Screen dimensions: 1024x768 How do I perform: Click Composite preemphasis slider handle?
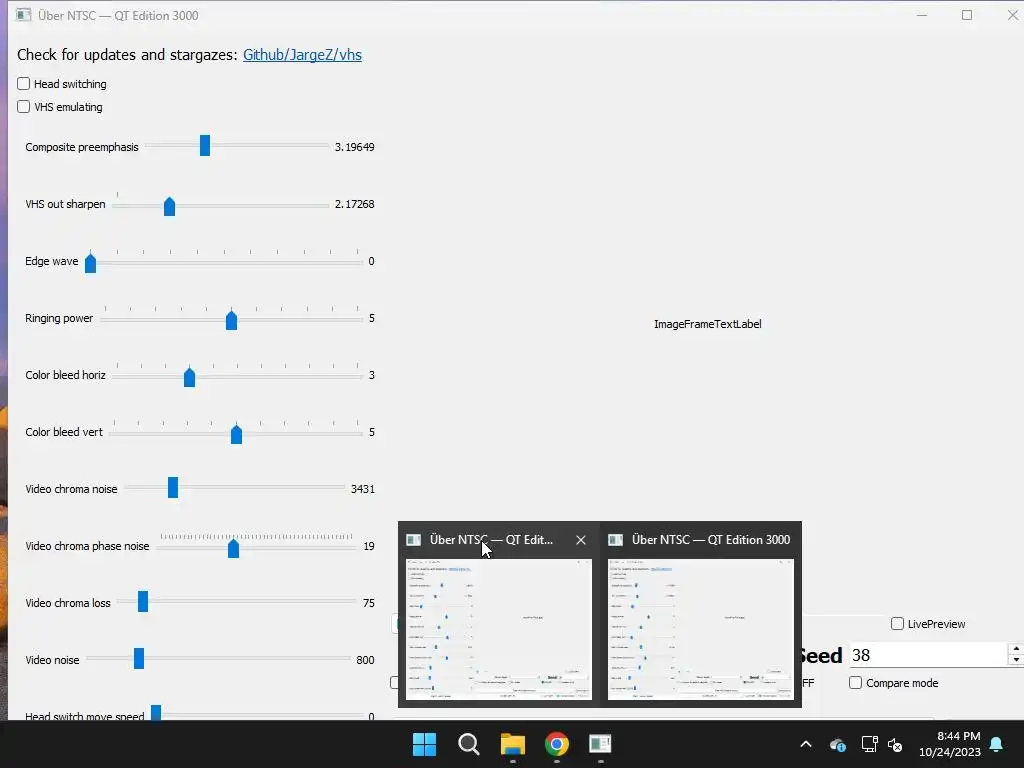tap(205, 146)
